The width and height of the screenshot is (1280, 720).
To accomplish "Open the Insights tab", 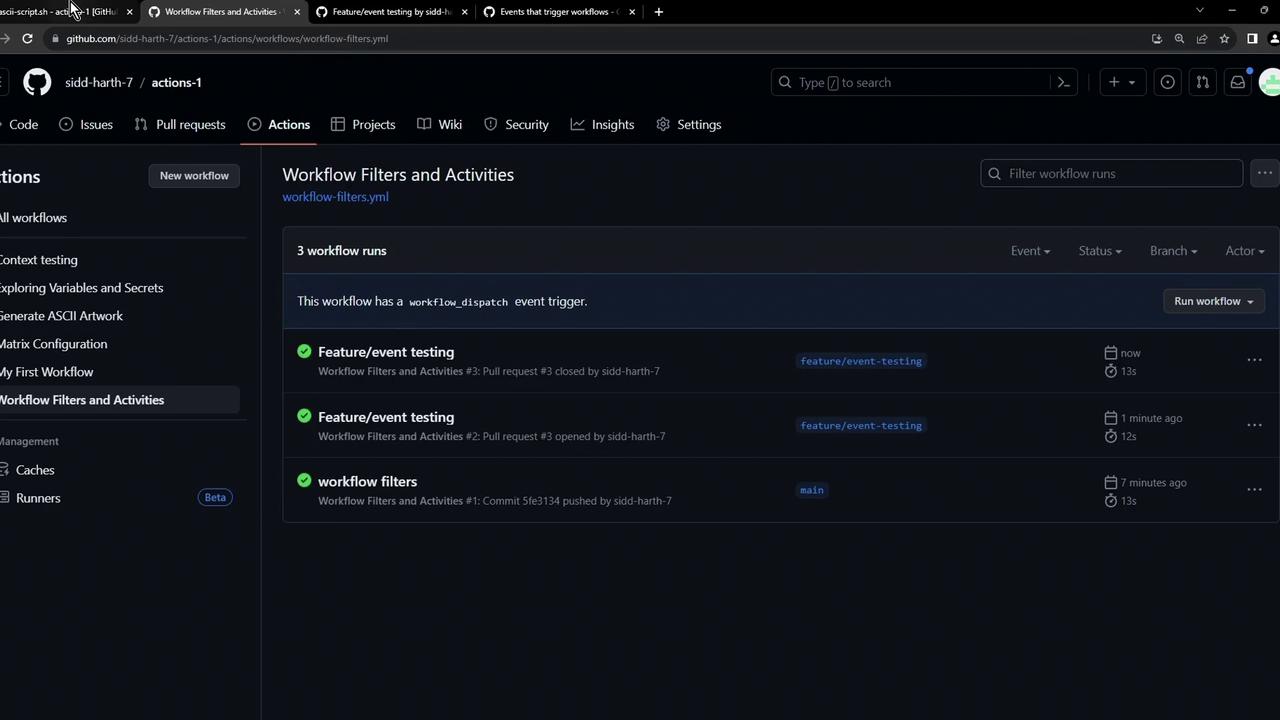I will click(602, 124).
